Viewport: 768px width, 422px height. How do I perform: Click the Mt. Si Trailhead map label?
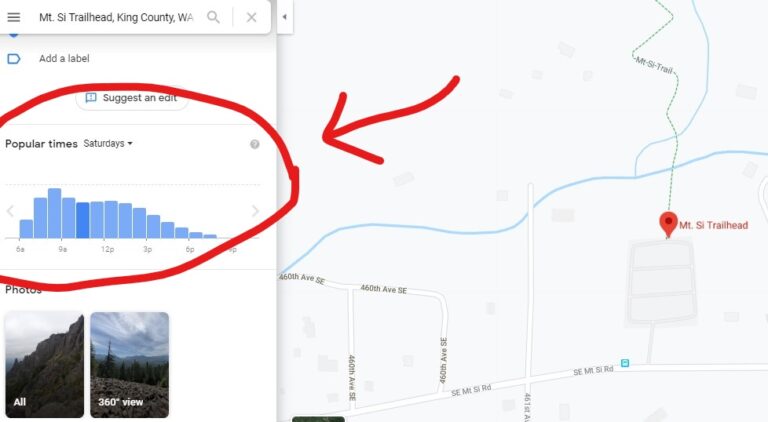pos(713,225)
